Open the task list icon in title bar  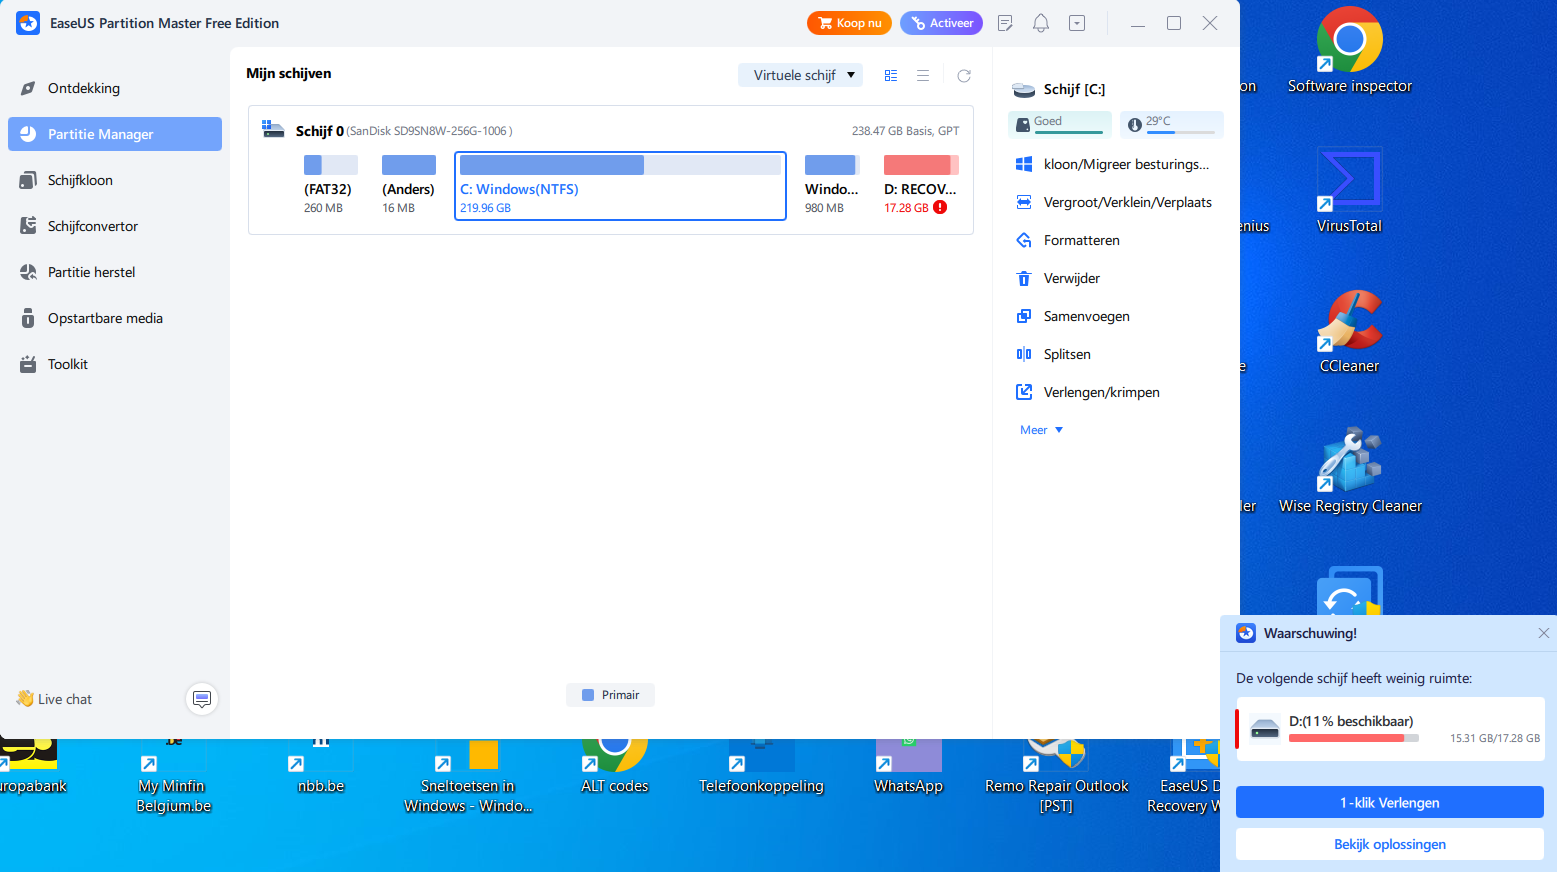pos(1005,23)
